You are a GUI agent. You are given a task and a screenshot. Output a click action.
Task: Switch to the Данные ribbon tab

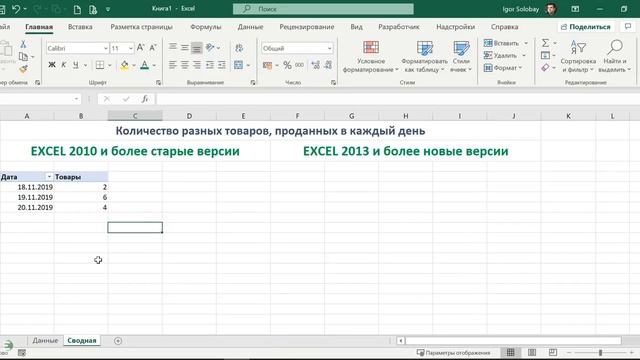[250, 27]
